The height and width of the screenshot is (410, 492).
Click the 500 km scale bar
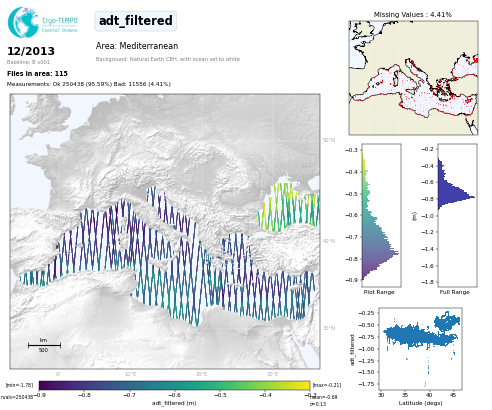tap(44, 345)
